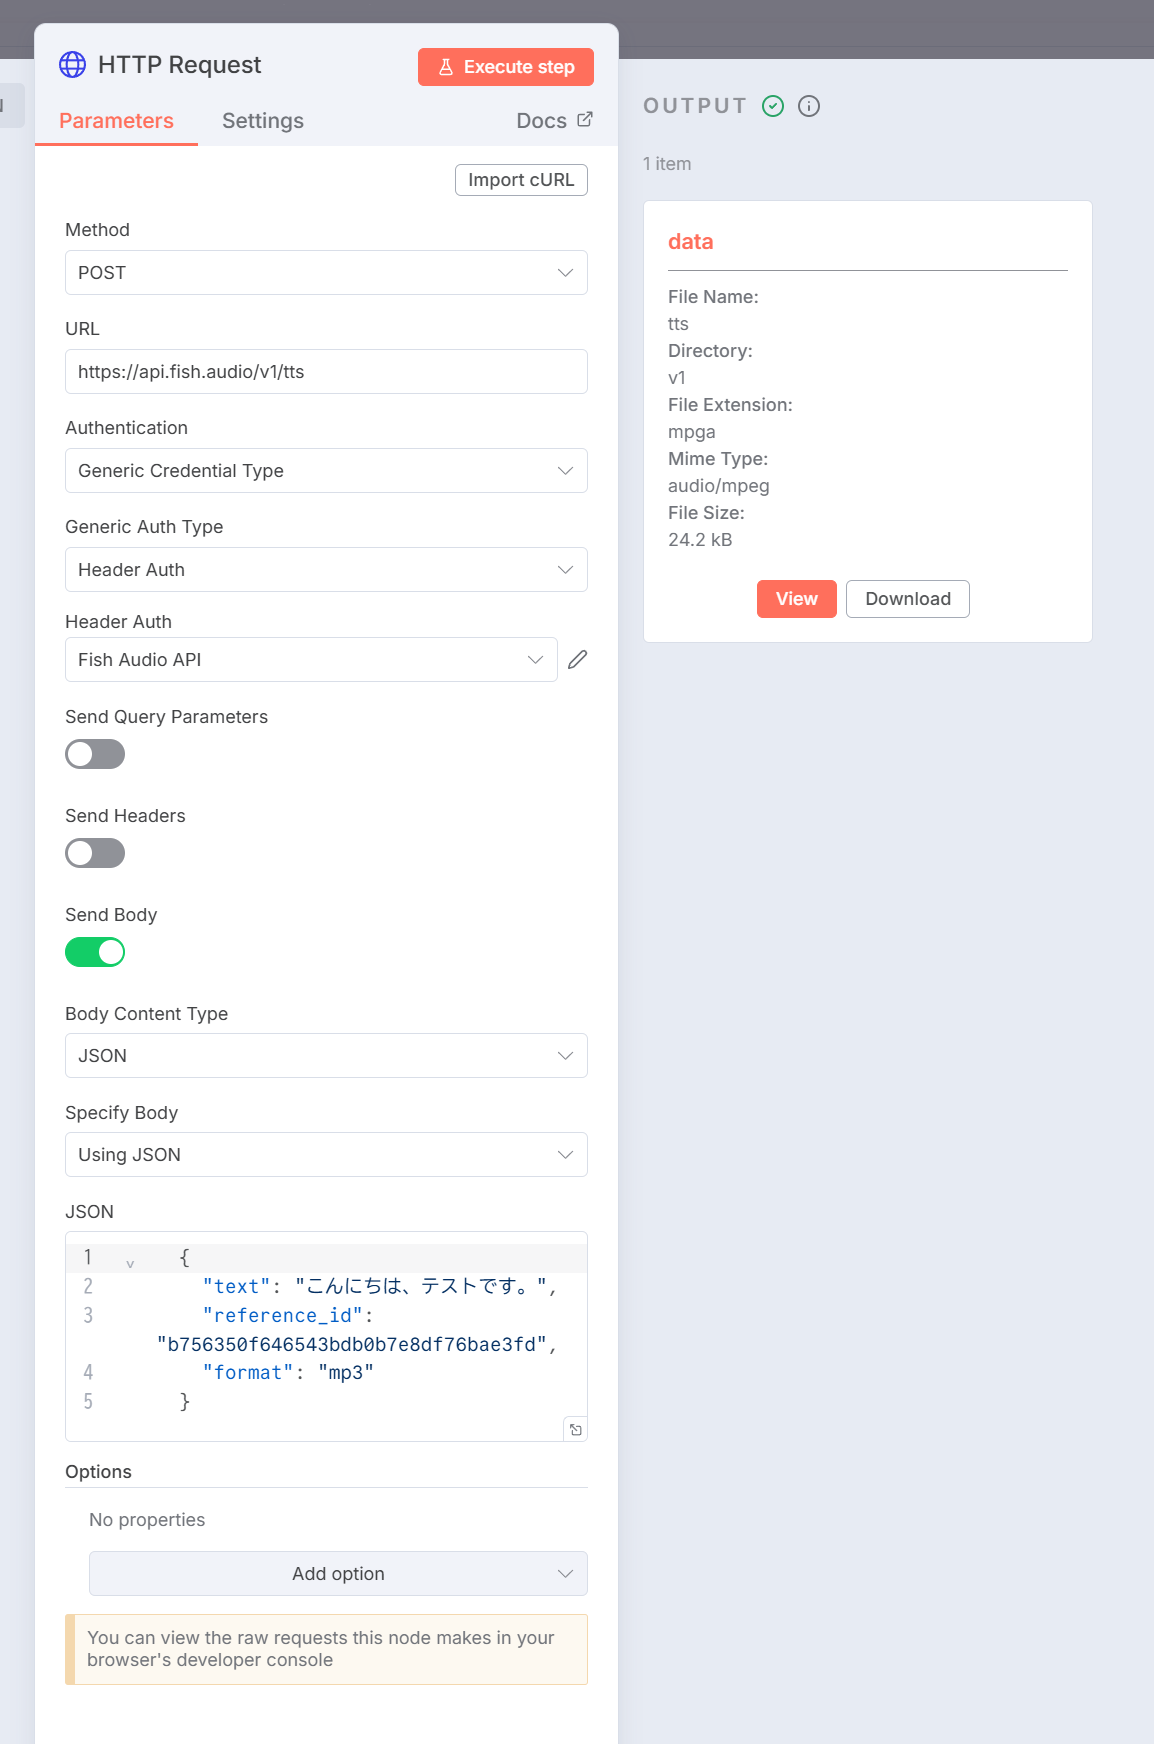Click the output success checkmark icon
Screen dimensions: 1154x1744
773,106
